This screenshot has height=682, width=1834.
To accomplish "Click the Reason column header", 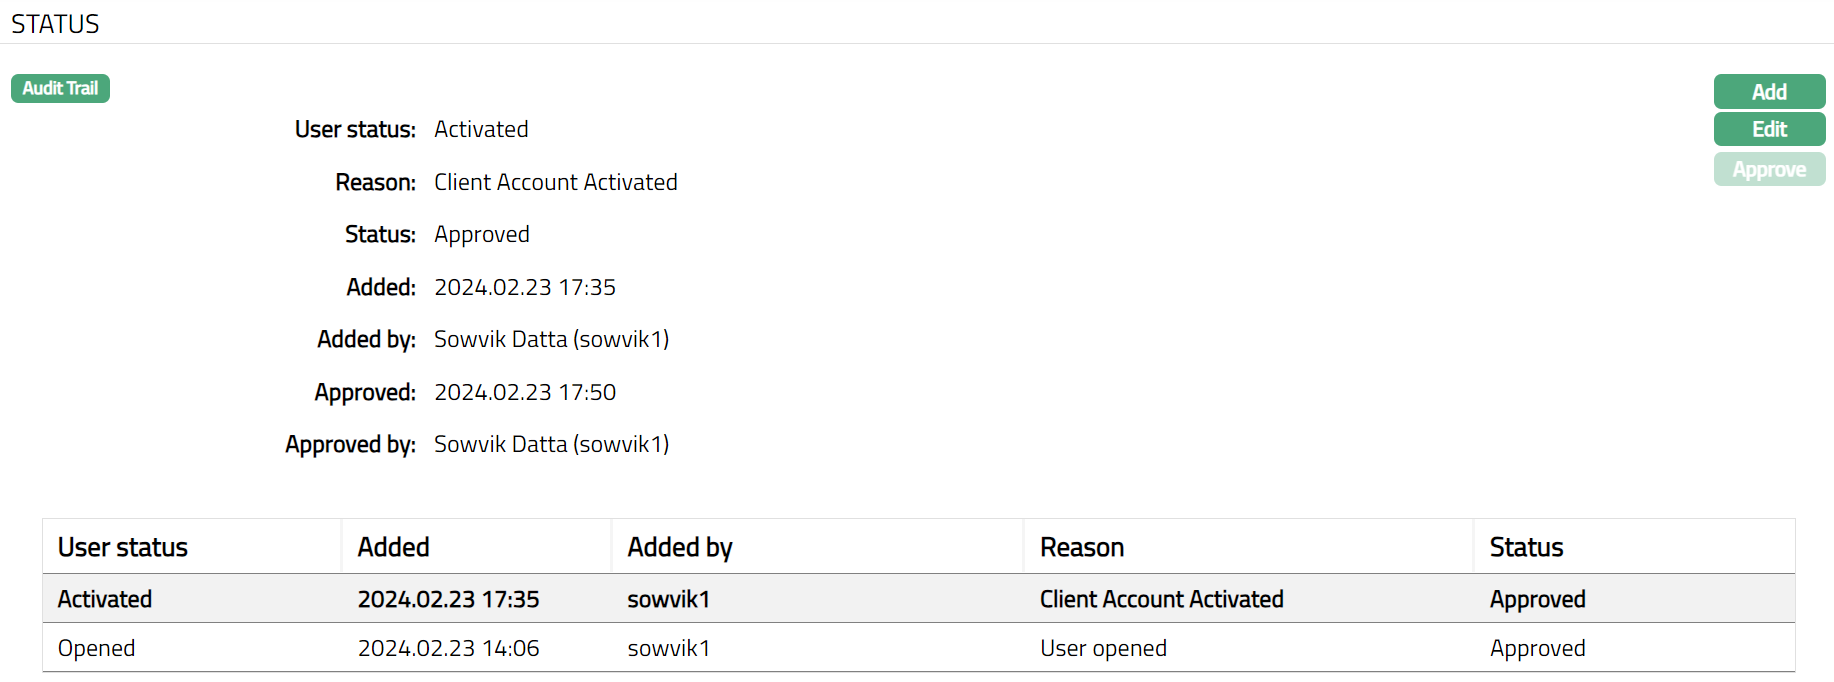I will pyautogui.click(x=1082, y=547).
